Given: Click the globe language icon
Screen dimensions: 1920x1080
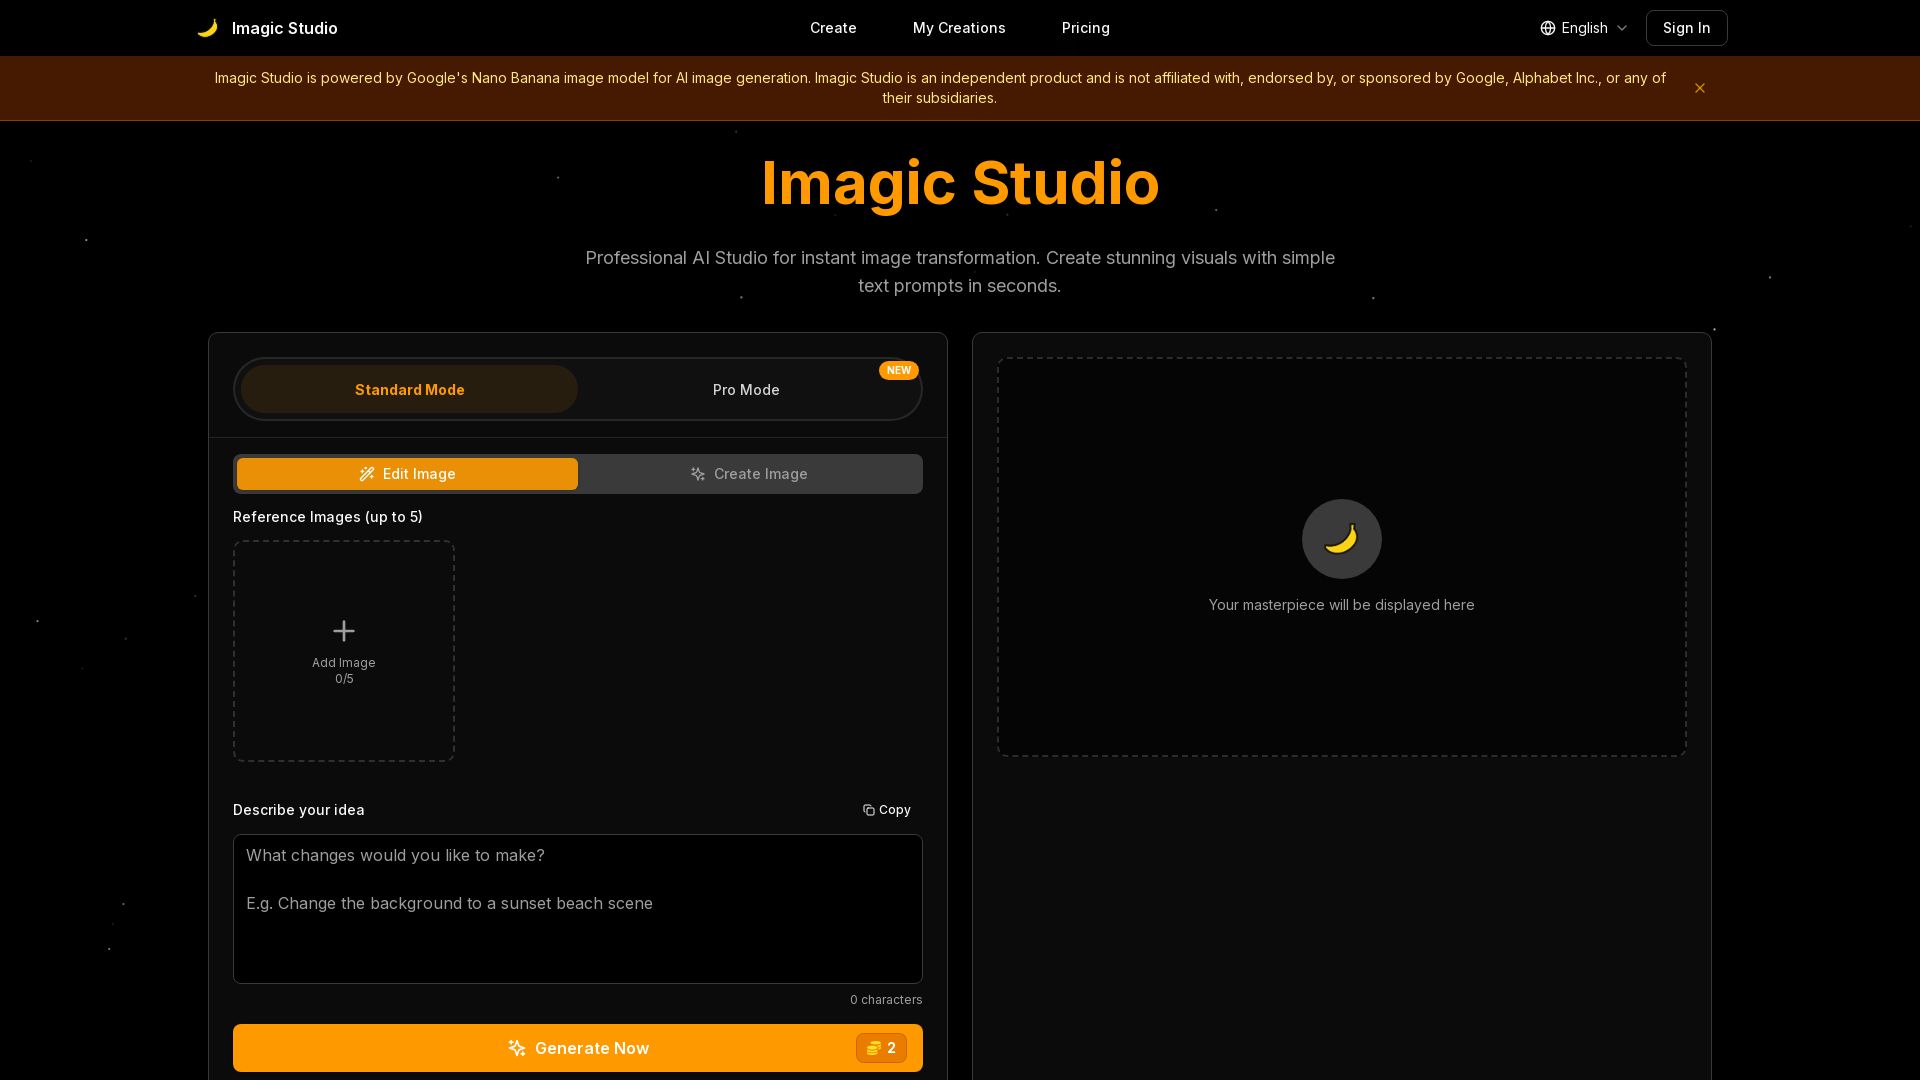Looking at the screenshot, I should (1547, 28).
